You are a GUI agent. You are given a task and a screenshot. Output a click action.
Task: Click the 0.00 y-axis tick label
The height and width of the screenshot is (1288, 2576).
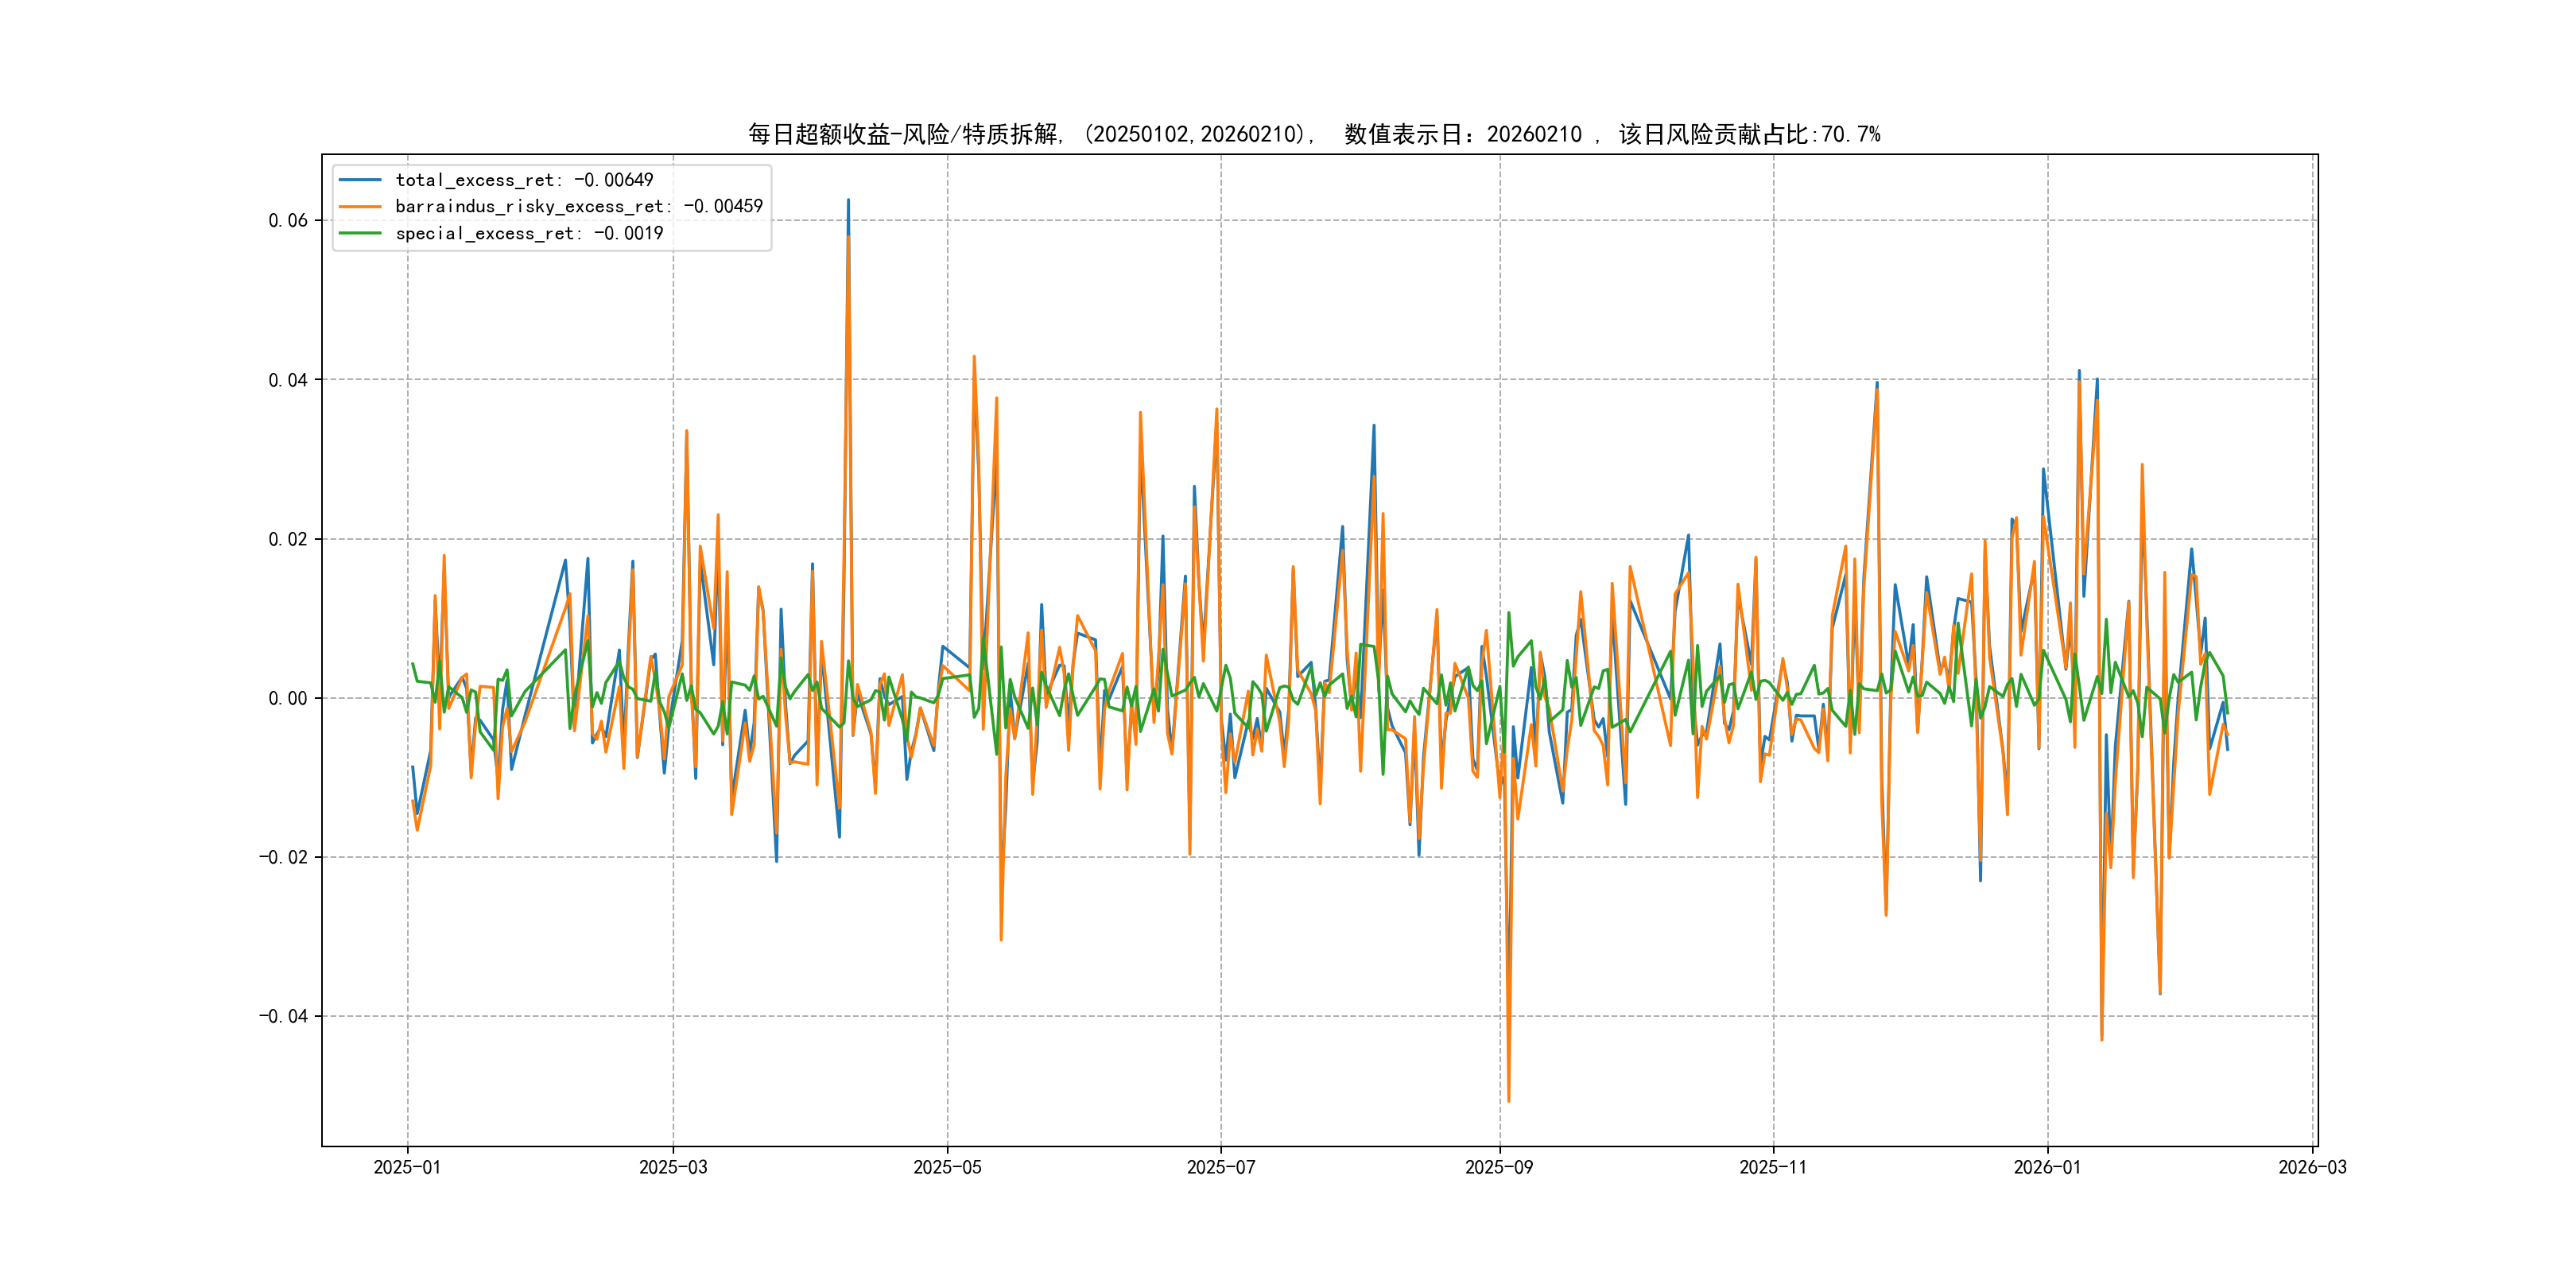point(287,698)
